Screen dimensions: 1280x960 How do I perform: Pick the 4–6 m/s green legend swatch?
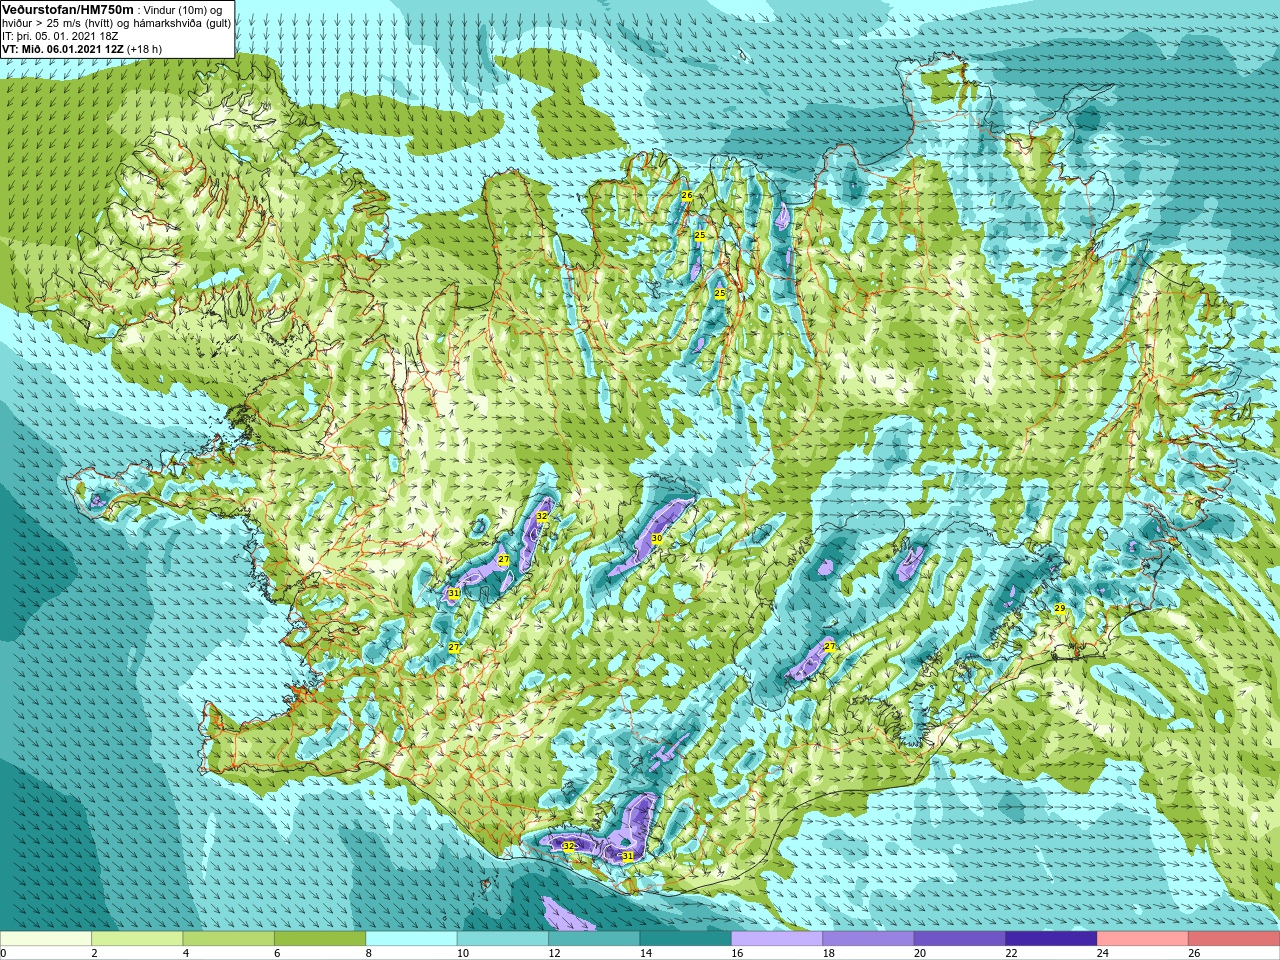(x=229, y=939)
